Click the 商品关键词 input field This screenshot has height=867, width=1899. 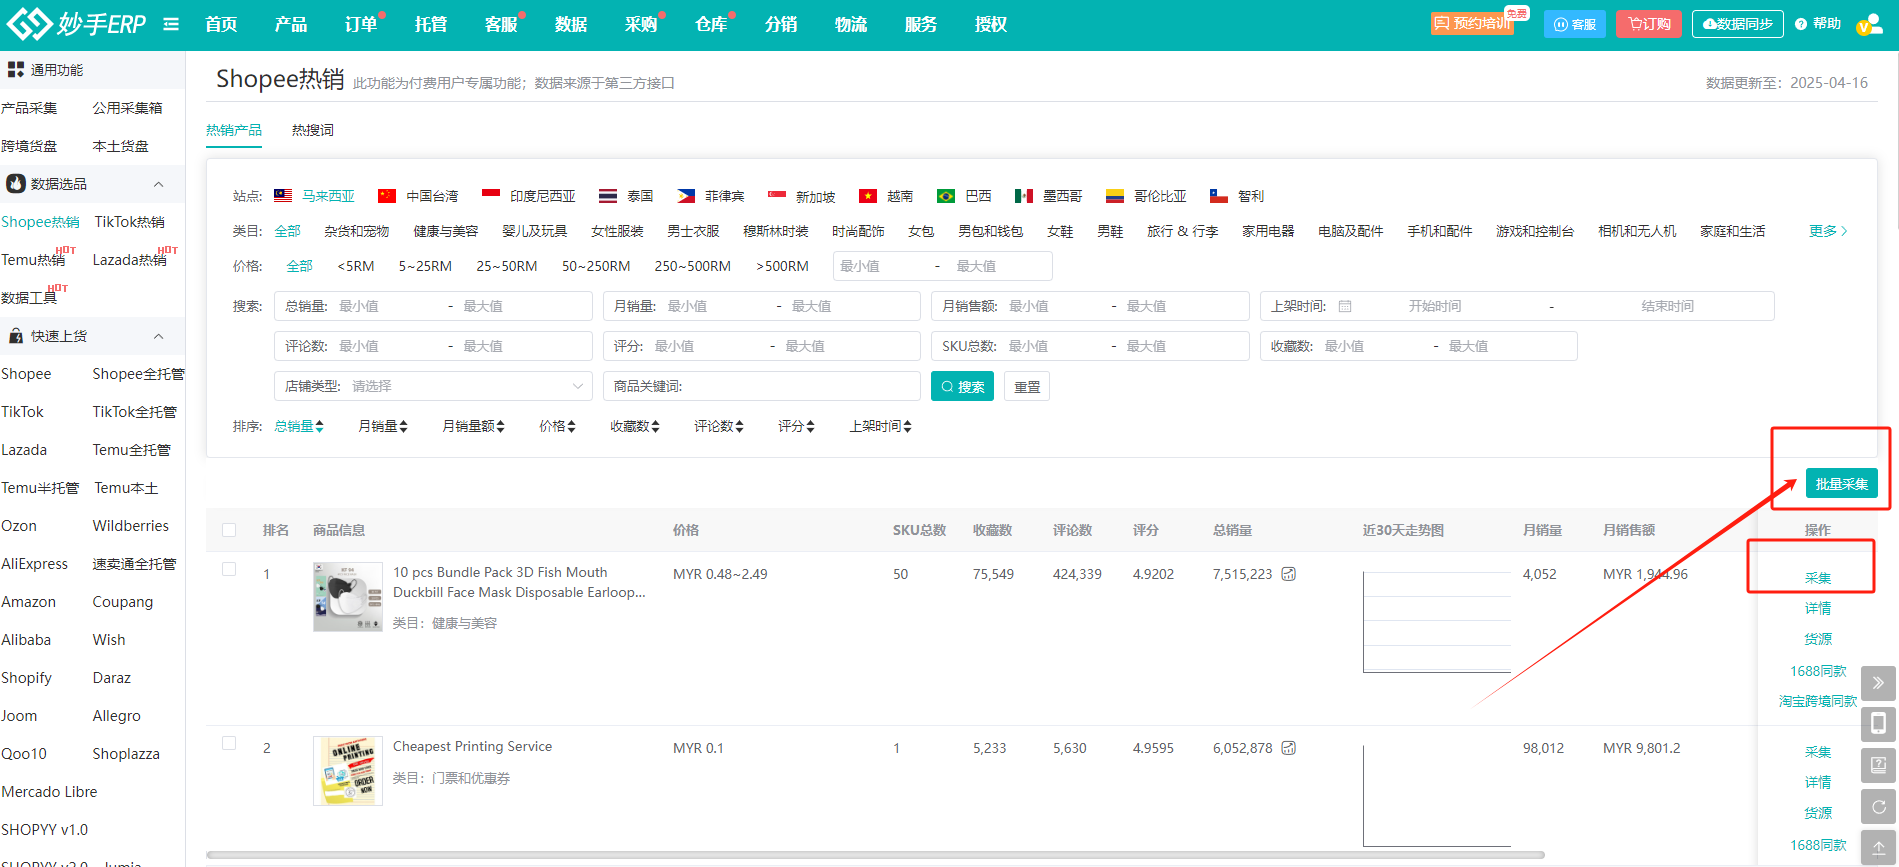[x=761, y=386]
